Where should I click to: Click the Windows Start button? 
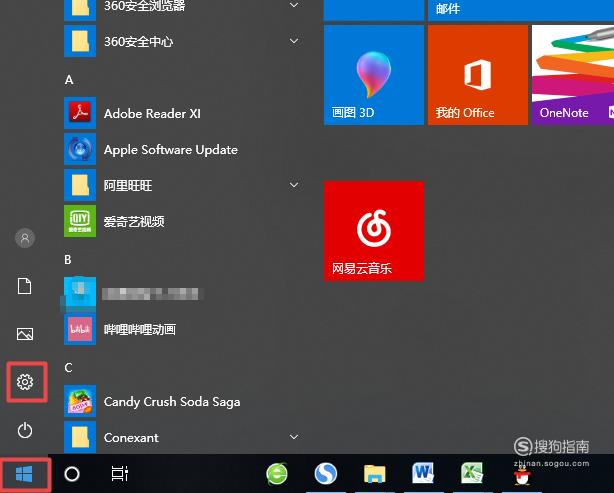coord(24,474)
